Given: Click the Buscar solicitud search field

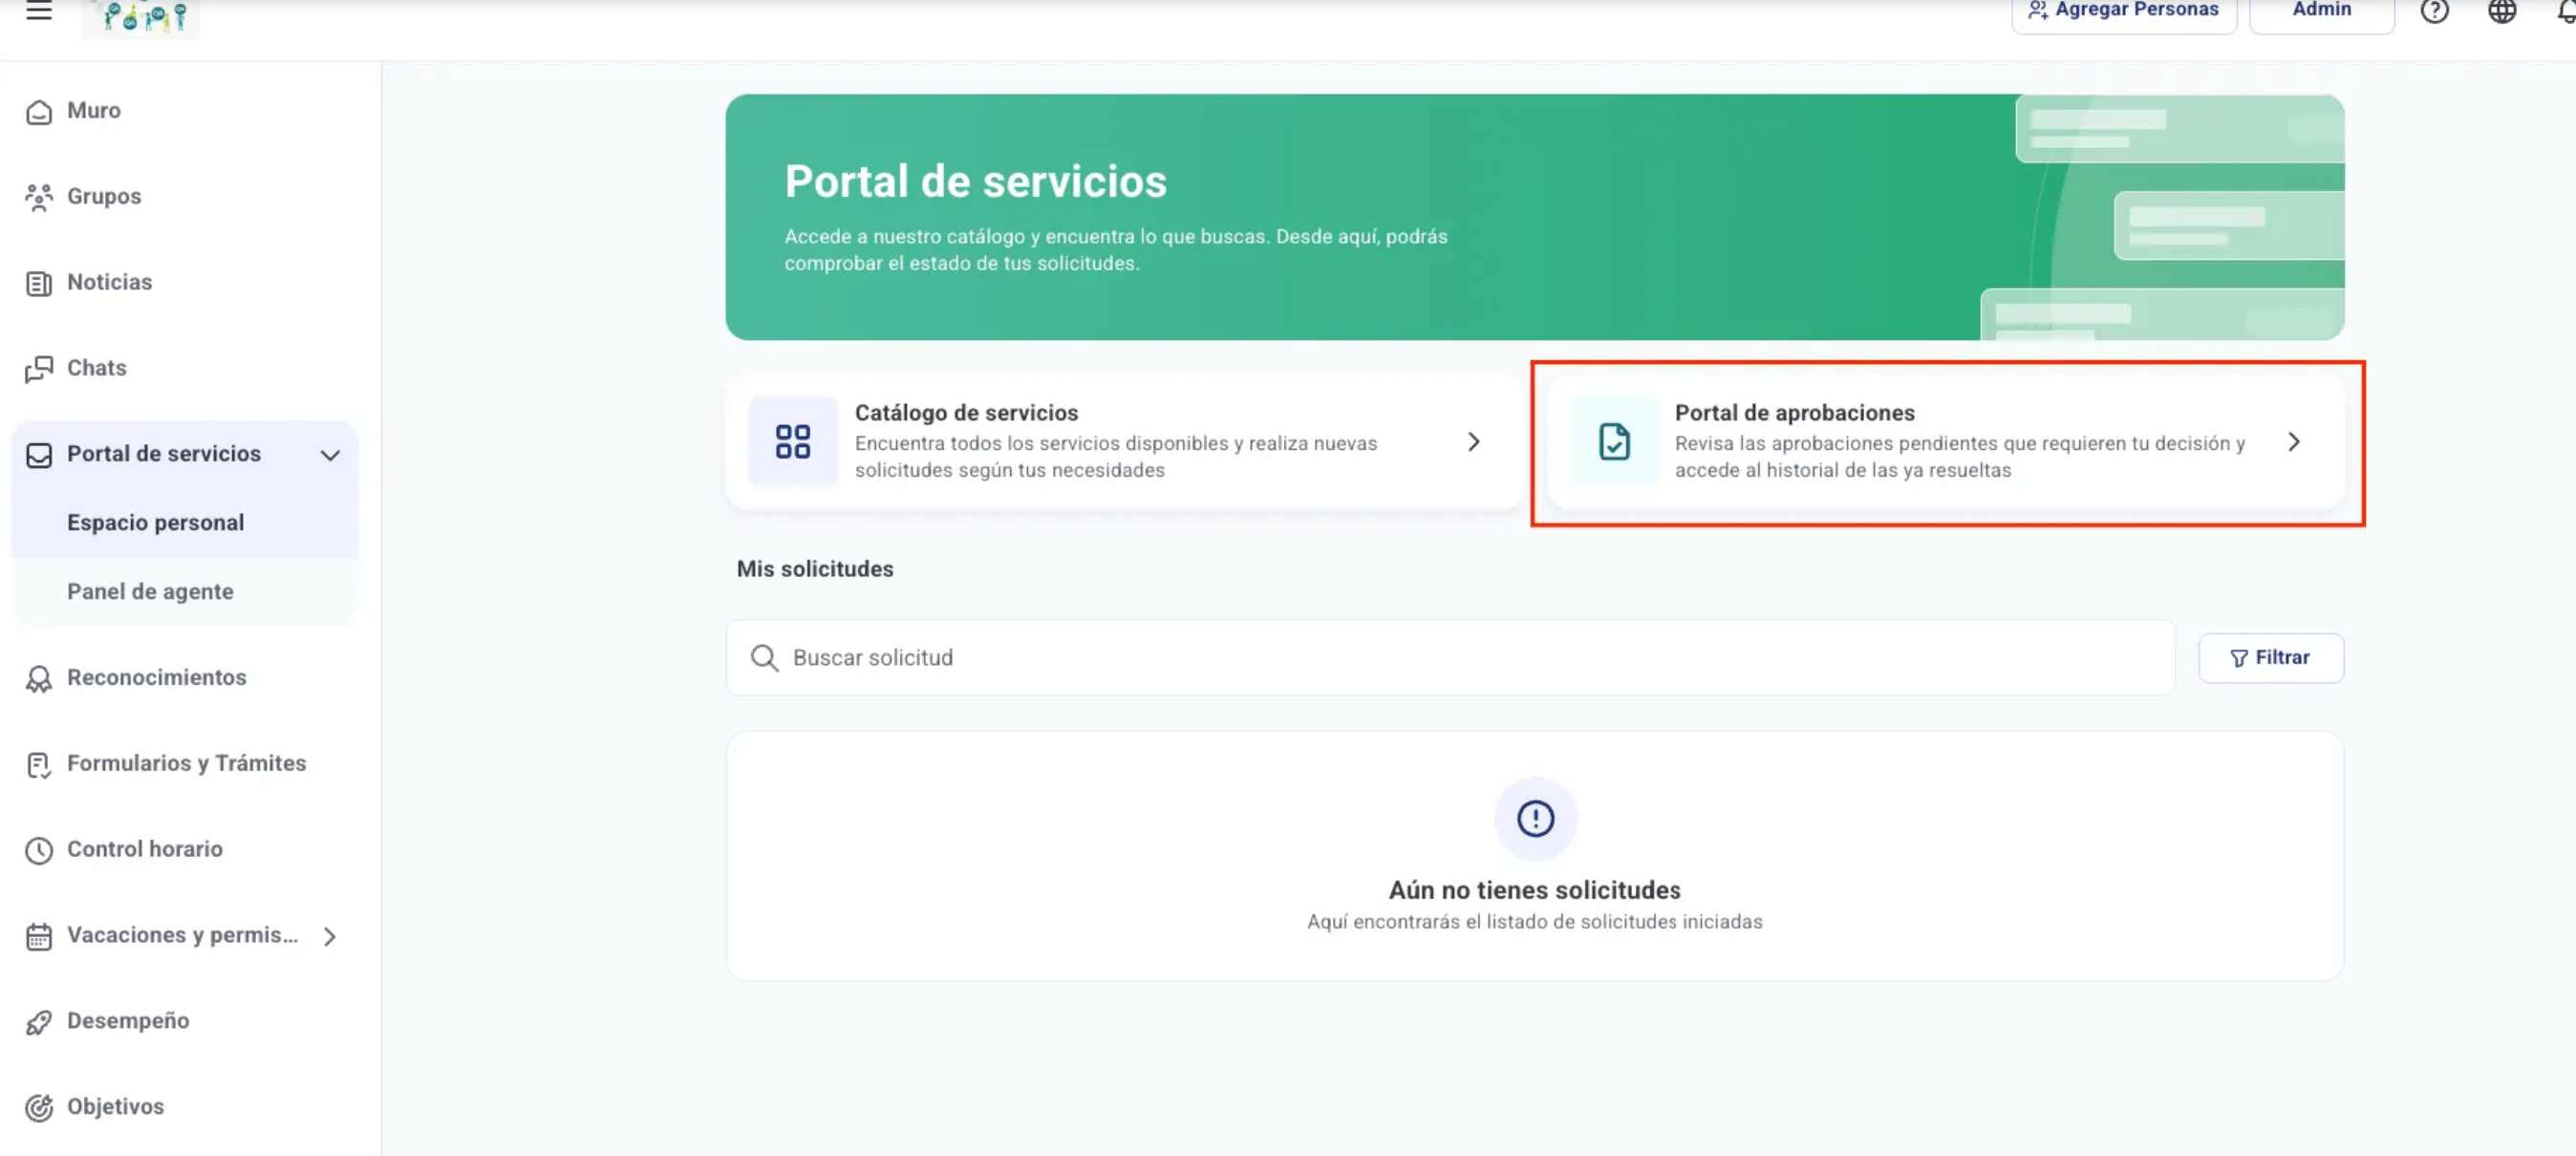Looking at the screenshot, I should tap(1450, 657).
